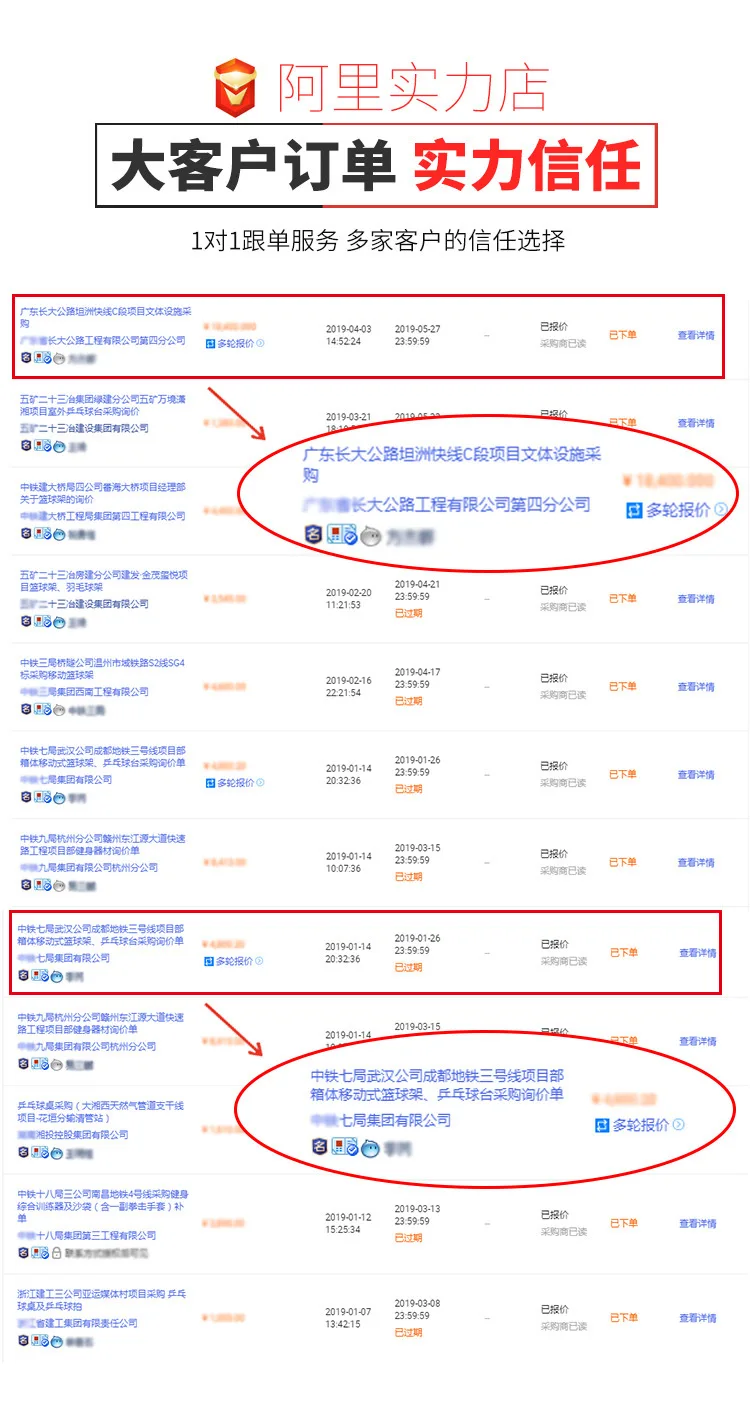Click the certification icon in 番海大桥 row
The width and height of the screenshot is (750, 1411).
42,533
